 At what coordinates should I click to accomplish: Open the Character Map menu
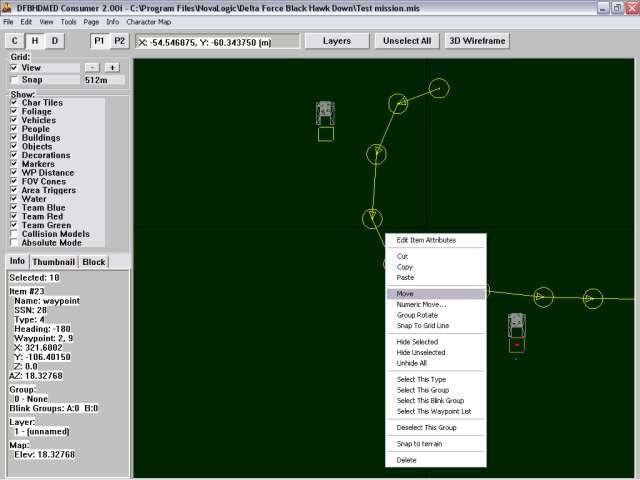[148, 21]
